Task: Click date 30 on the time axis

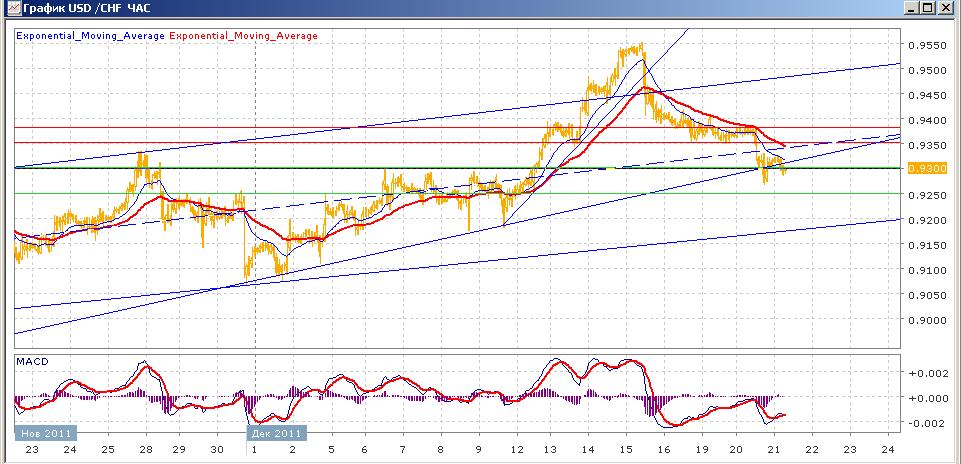Action: 216,449
